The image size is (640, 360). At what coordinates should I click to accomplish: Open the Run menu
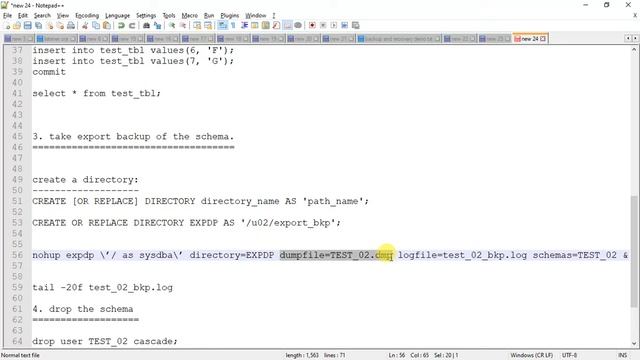click(x=209, y=16)
